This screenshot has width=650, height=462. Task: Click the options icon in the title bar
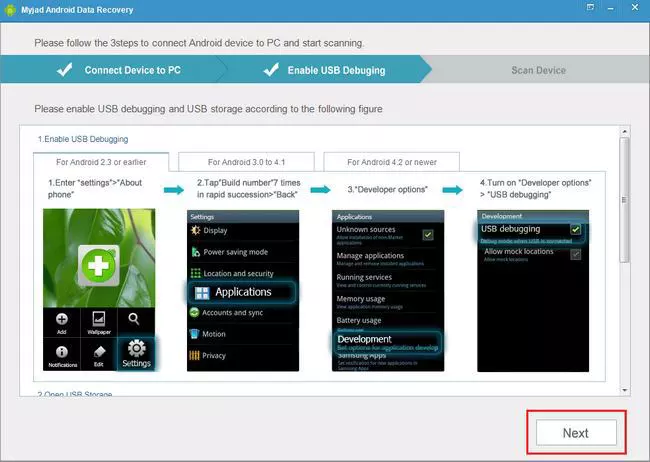point(590,7)
